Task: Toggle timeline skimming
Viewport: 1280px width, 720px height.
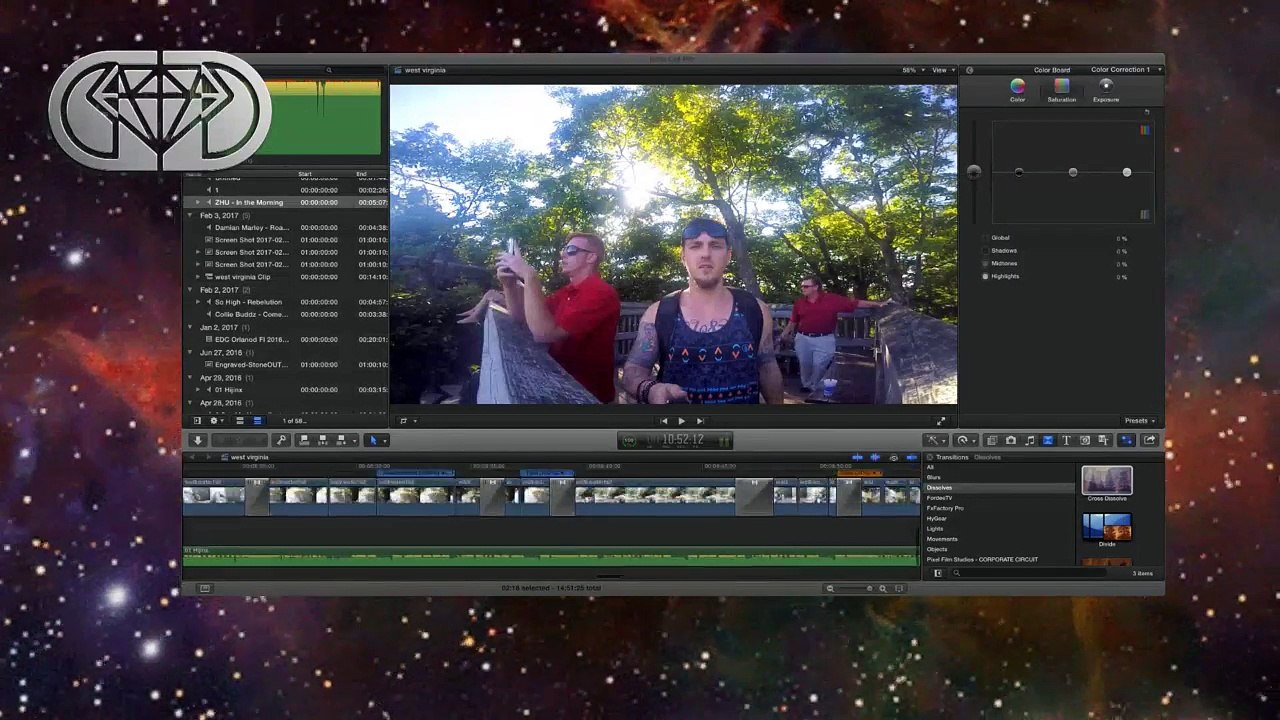Action: coord(857,457)
